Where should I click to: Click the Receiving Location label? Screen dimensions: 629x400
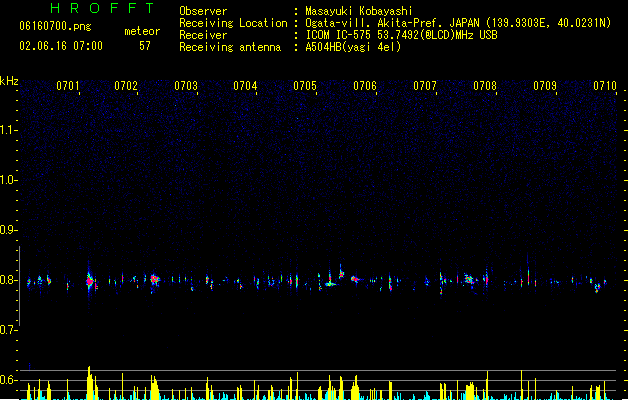(x=233, y=23)
